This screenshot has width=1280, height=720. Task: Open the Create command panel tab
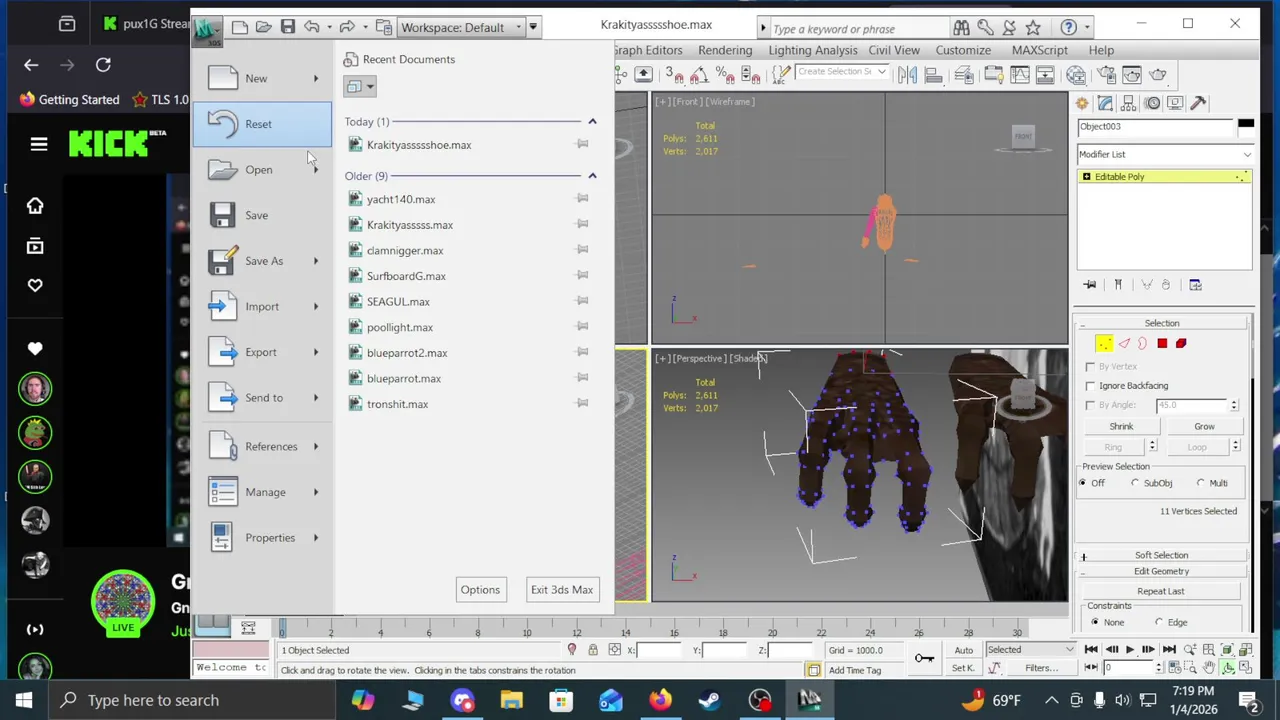pyautogui.click(x=1082, y=103)
